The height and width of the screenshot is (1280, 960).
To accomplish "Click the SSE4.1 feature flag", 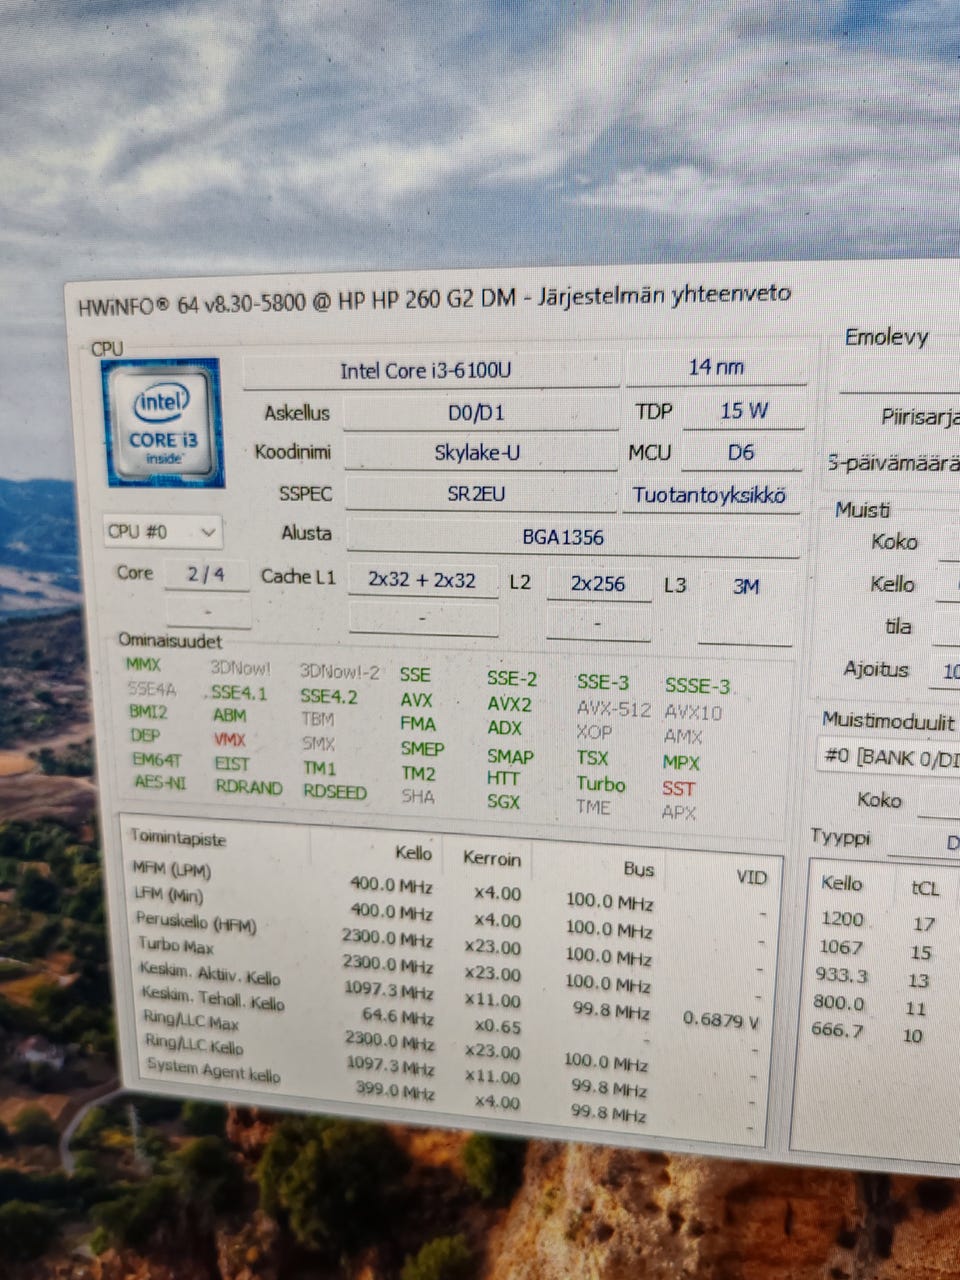I will click(238, 692).
